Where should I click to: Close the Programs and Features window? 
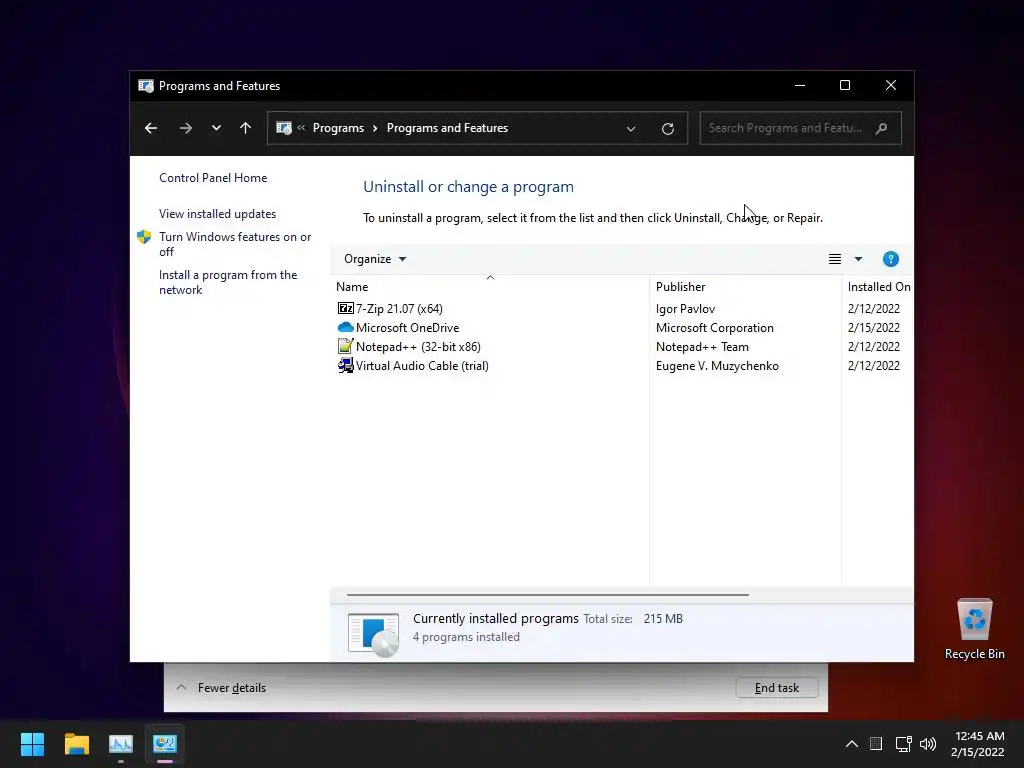pyautogui.click(x=891, y=86)
